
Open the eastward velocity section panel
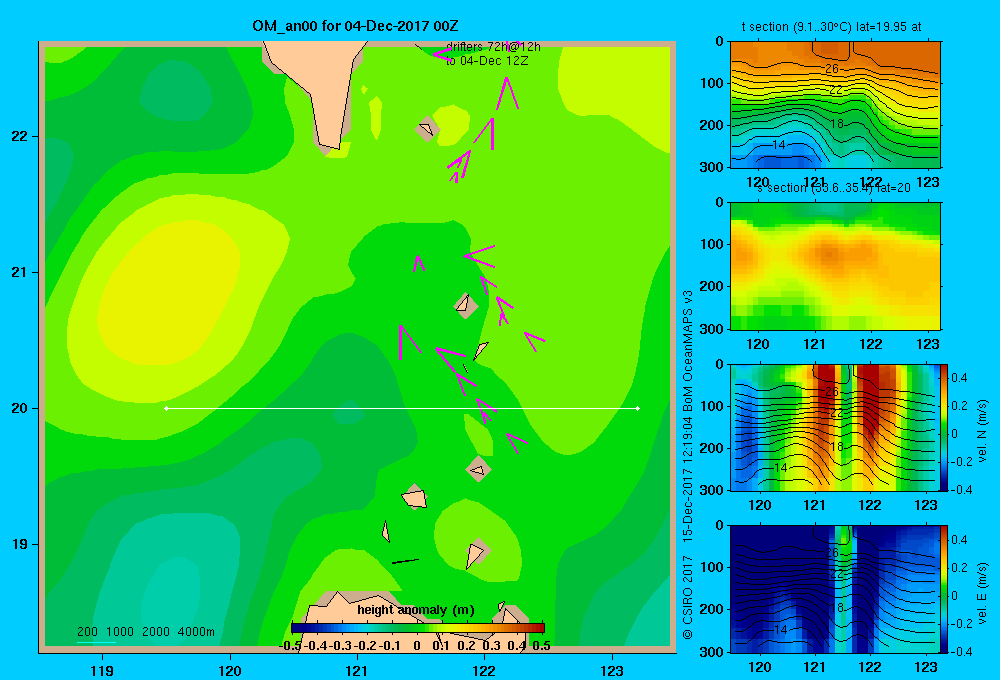tap(835, 589)
